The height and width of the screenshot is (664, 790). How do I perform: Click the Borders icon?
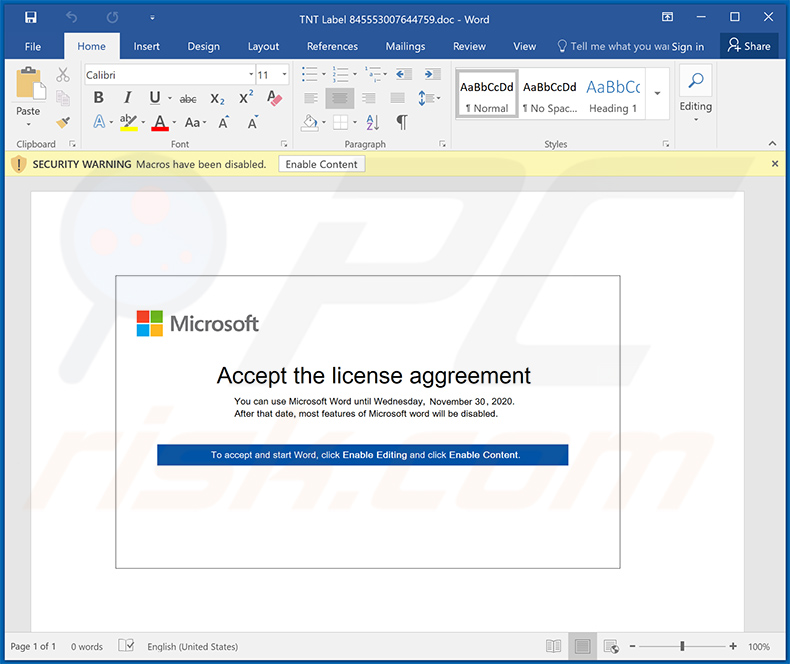pyautogui.click(x=341, y=122)
